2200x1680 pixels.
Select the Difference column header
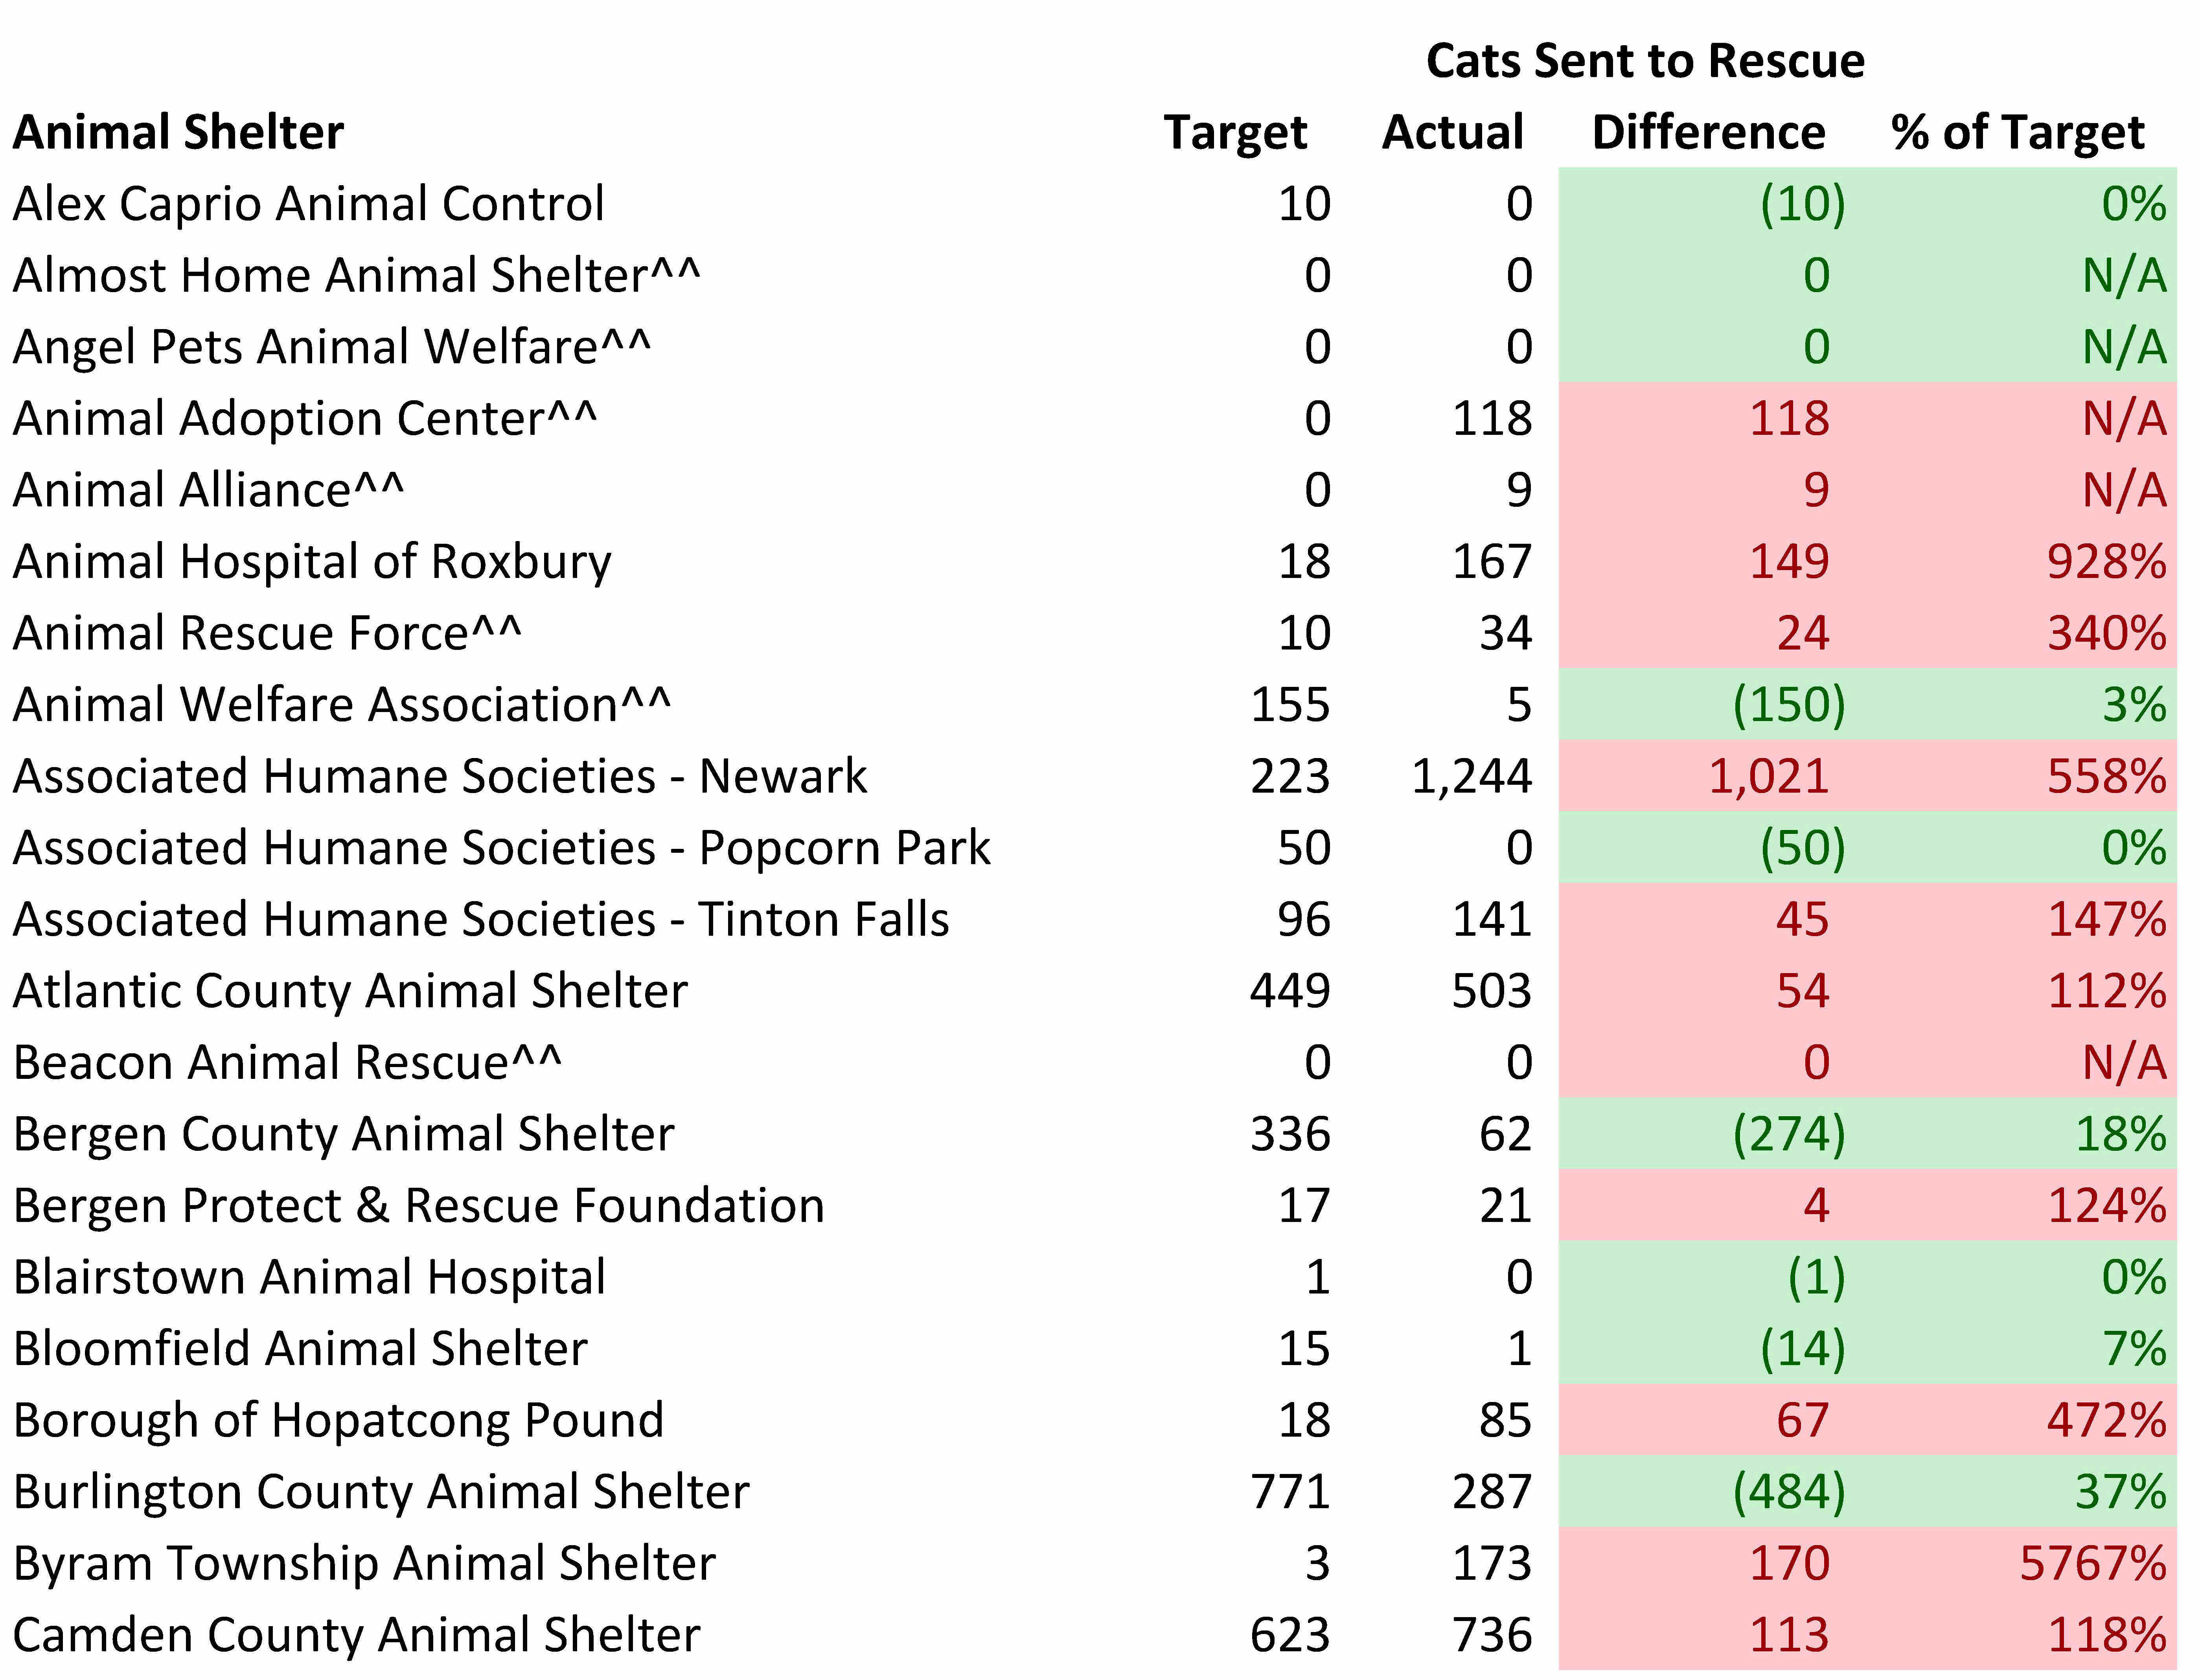click(x=1708, y=133)
